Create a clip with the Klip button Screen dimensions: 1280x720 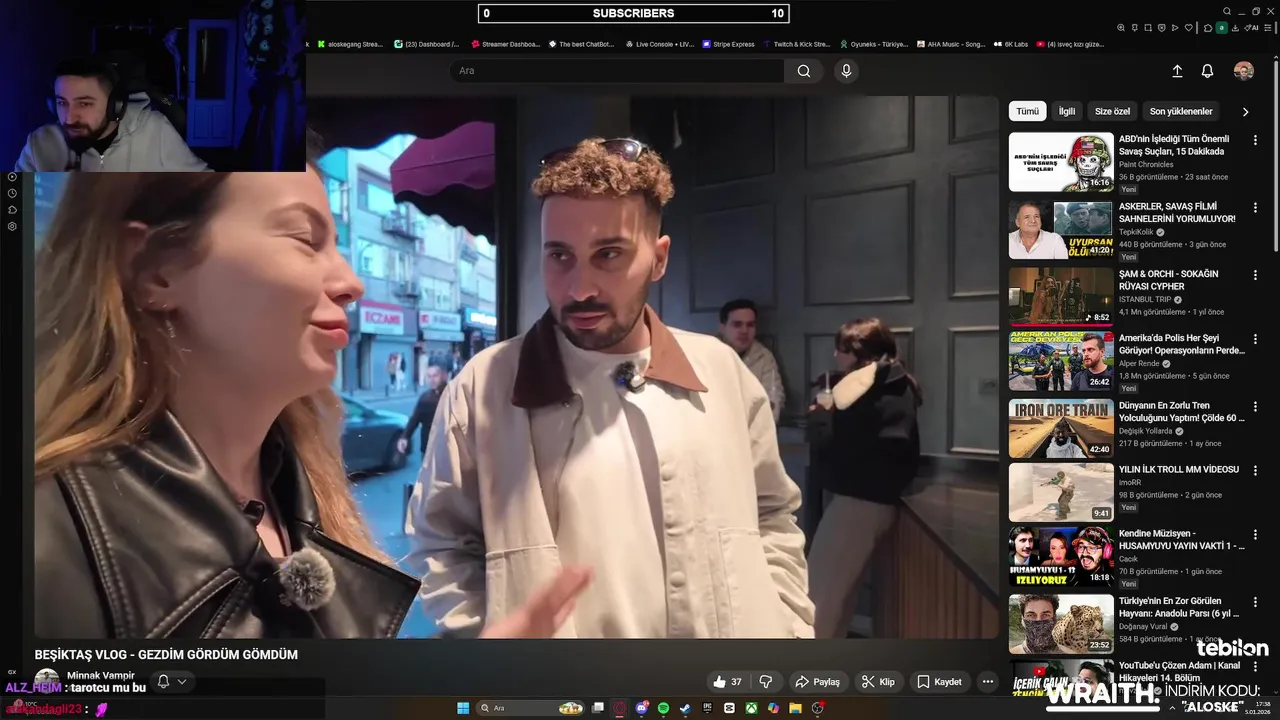tap(879, 682)
